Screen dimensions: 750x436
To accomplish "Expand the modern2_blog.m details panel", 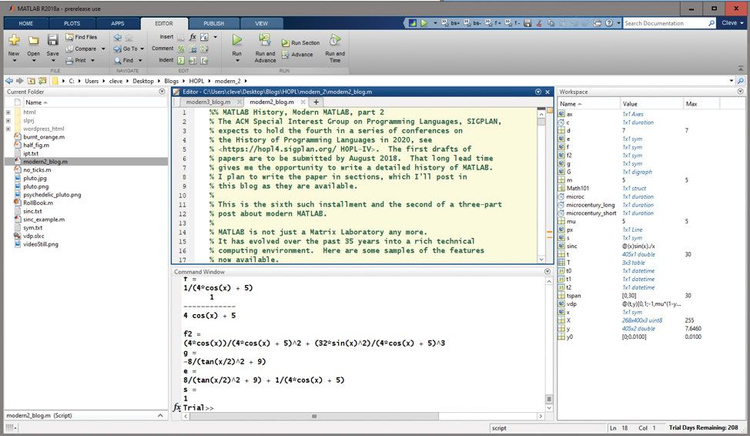I will [x=160, y=415].
